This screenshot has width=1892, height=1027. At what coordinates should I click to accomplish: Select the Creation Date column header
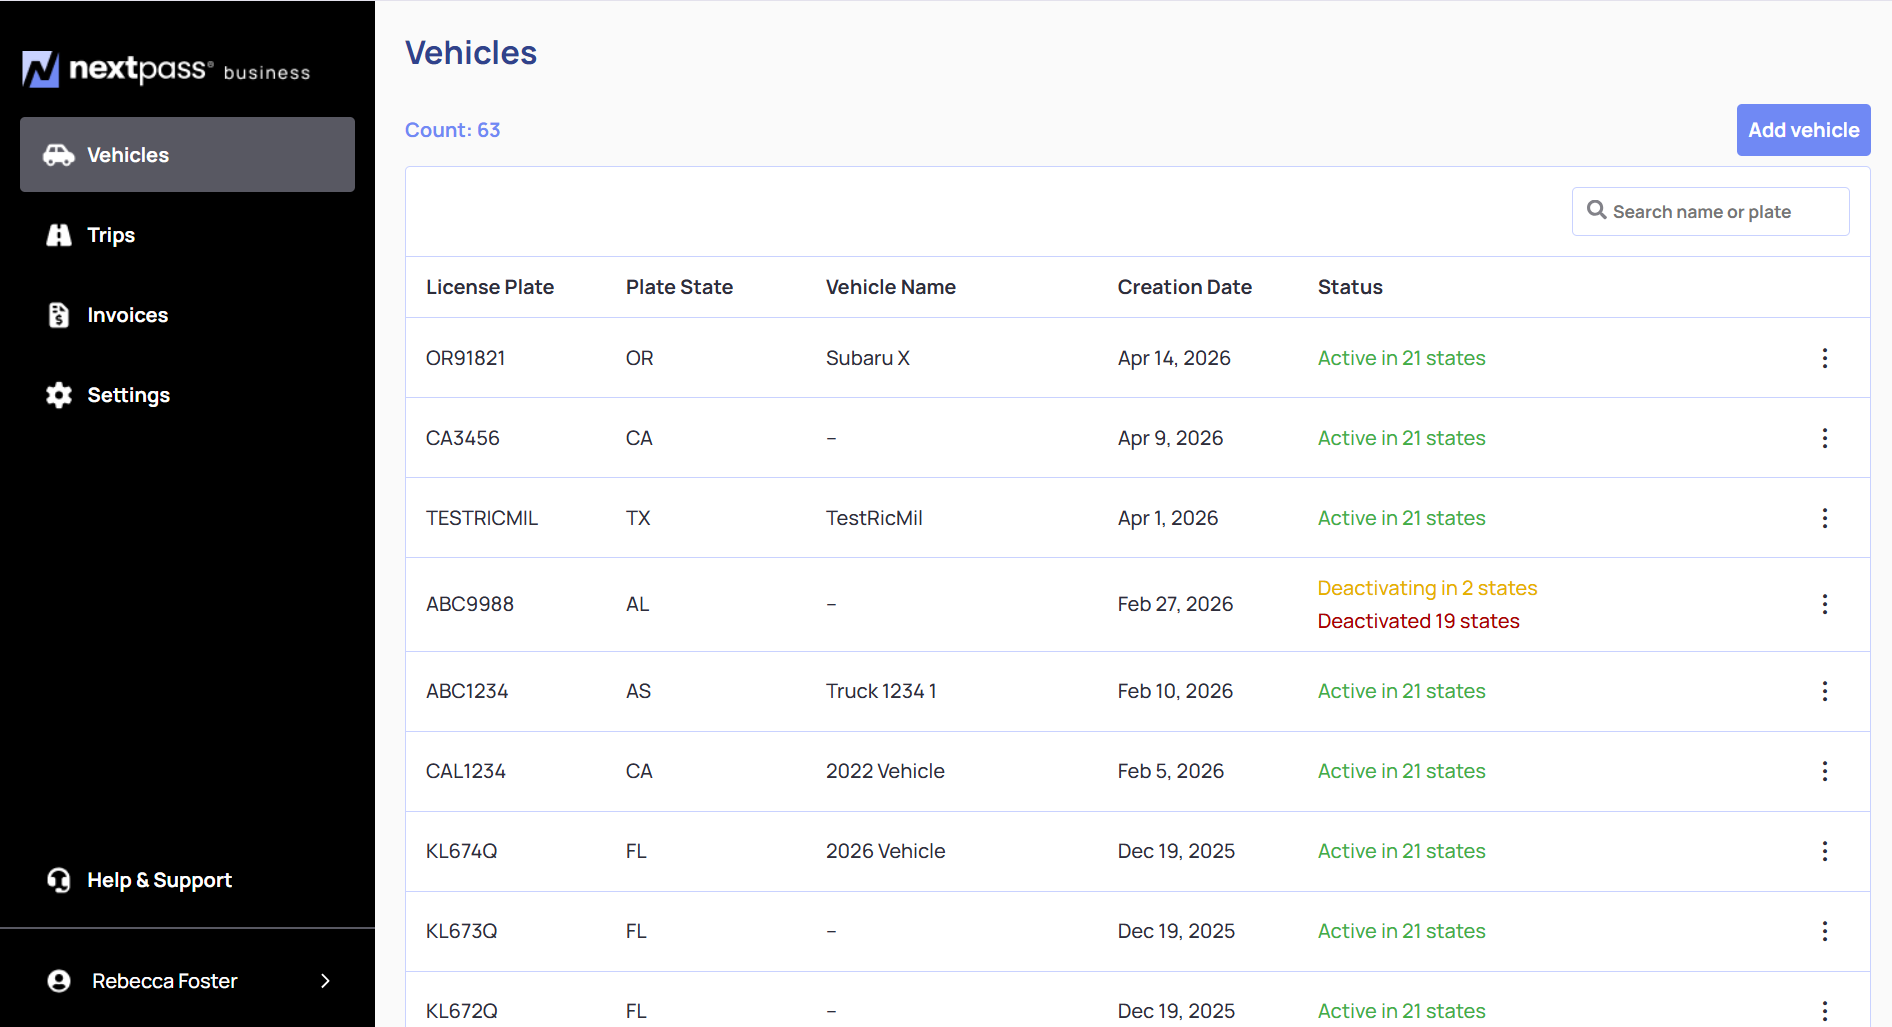(x=1184, y=287)
